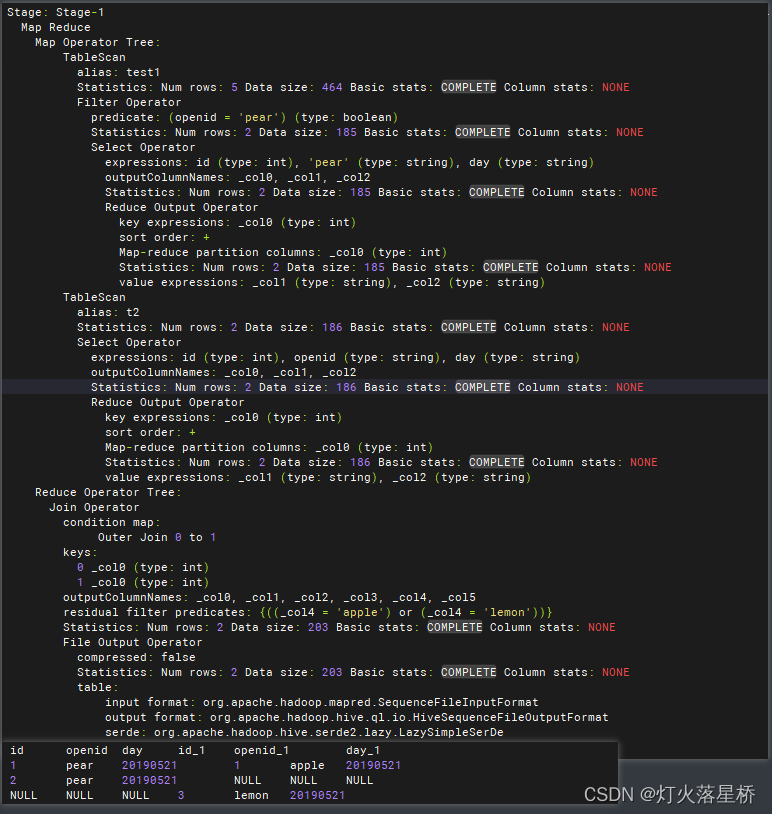
Task: Click the 'Outer Join 0 to 1' line
Action: coord(157,537)
